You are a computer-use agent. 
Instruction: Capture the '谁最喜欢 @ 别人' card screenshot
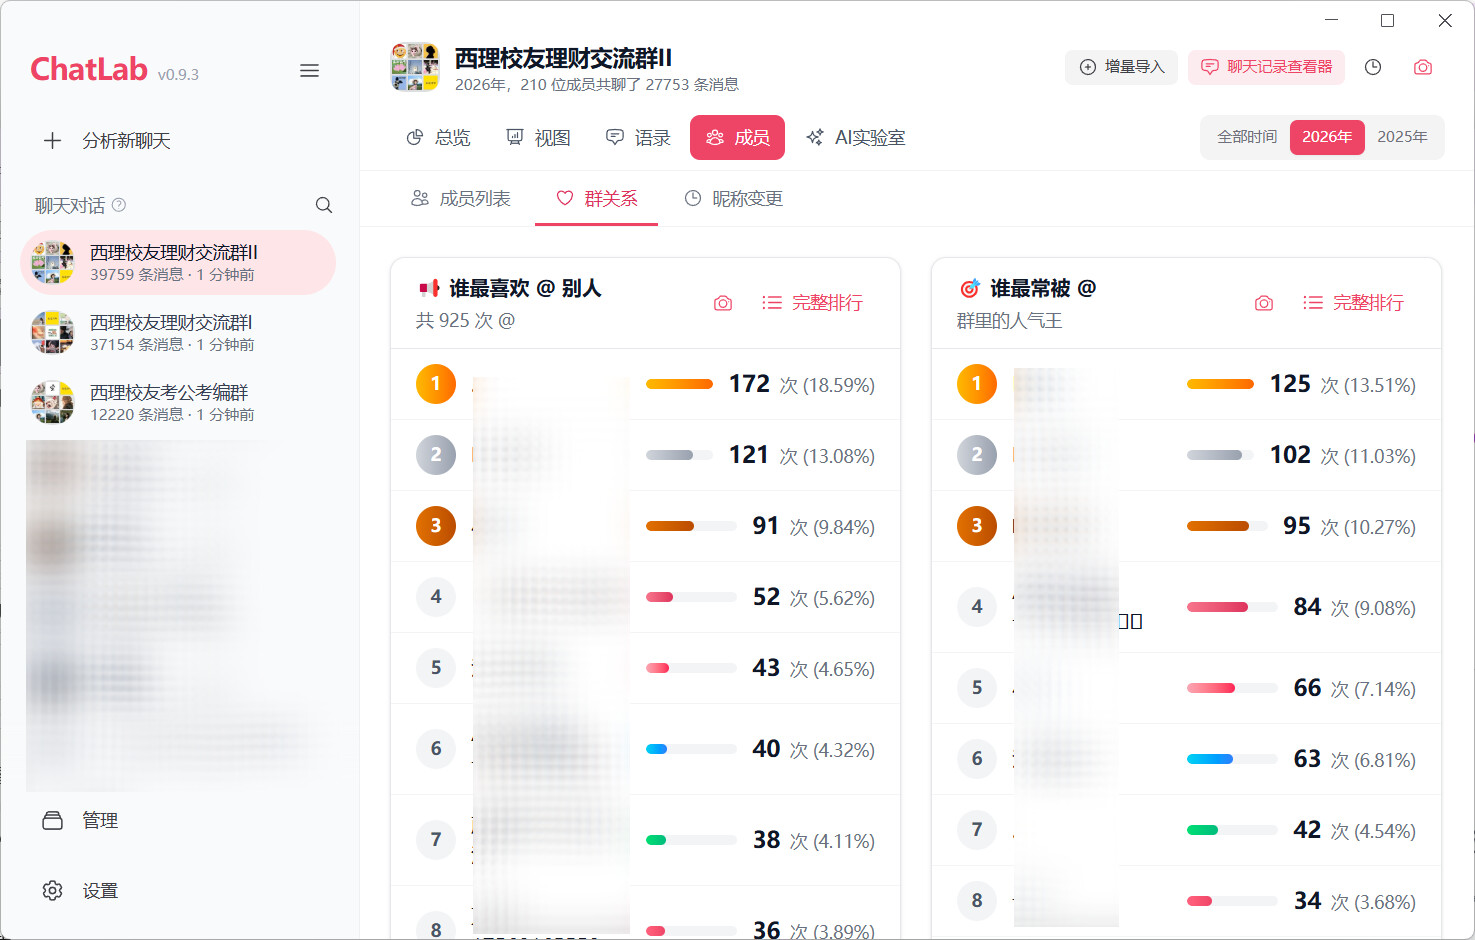click(x=723, y=303)
